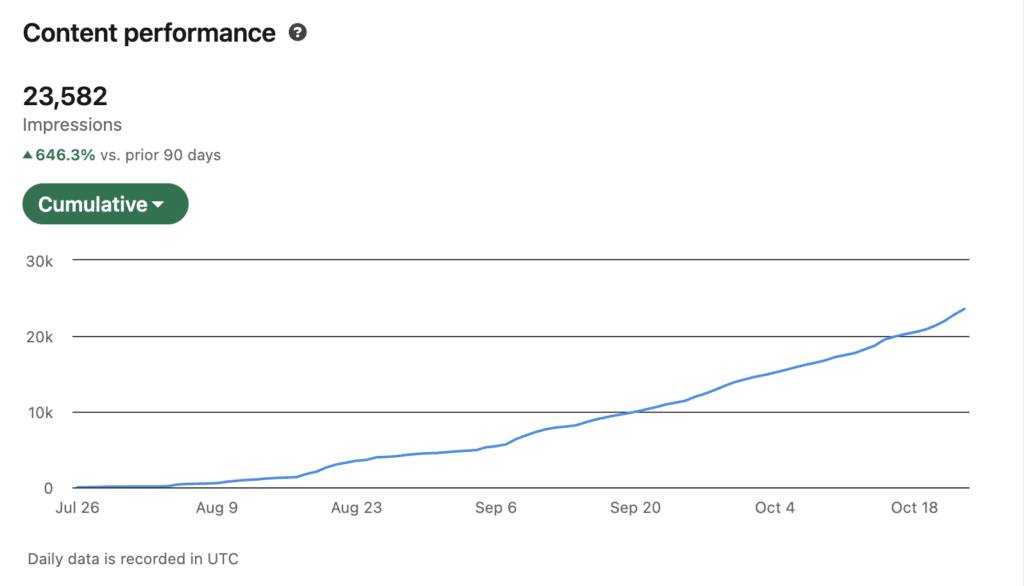Image resolution: width=1024 pixels, height=586 pixels.
Task: Click the vs. prior 90 days text
Action: [161, 155]
